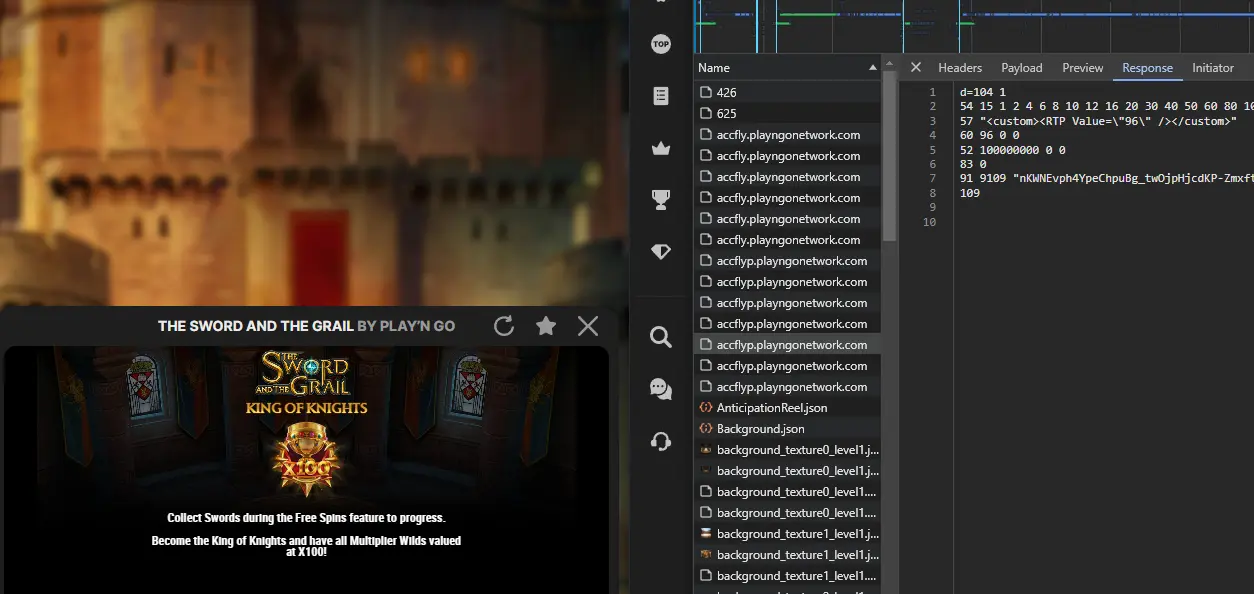Viewport: 1254px width, 594px height.
Task: Open the TOP games sidebar icon
Action: [x=660, y=44]
